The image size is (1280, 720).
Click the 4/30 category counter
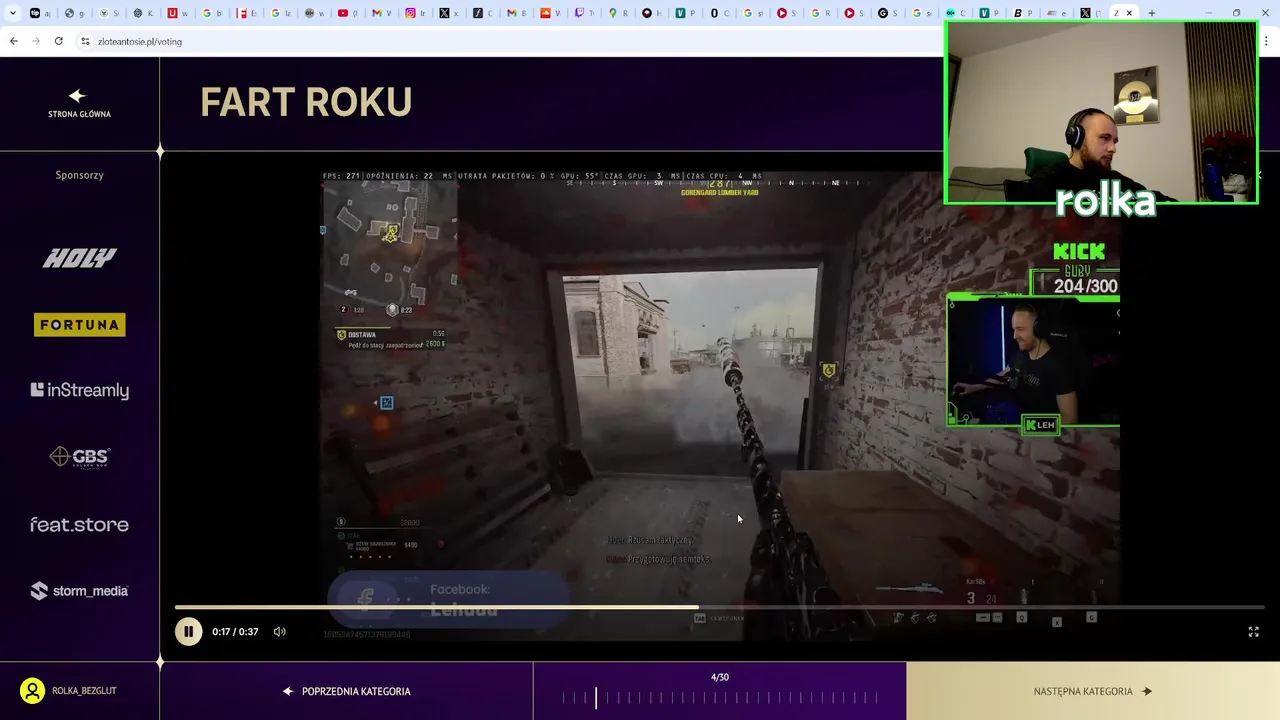(x=720, y=677)
